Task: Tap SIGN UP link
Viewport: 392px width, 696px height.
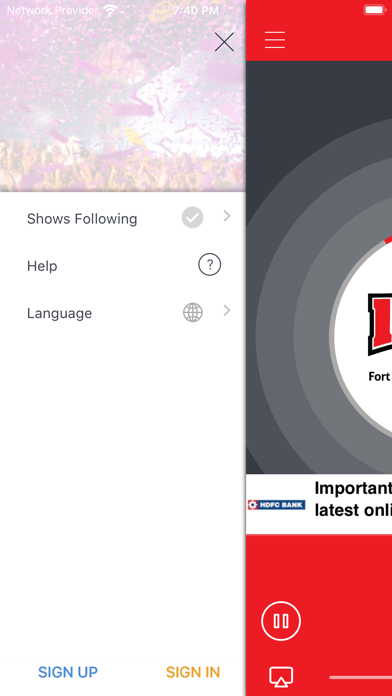Action: point(68,672)
